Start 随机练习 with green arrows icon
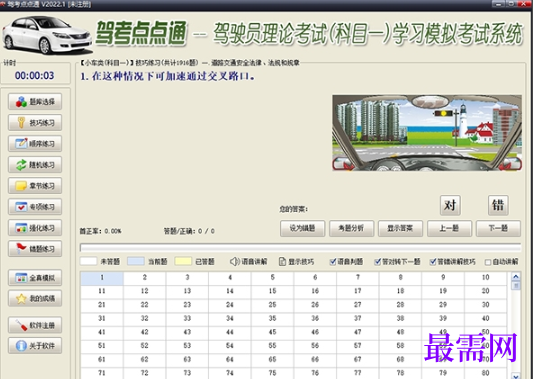 point(35,165)
